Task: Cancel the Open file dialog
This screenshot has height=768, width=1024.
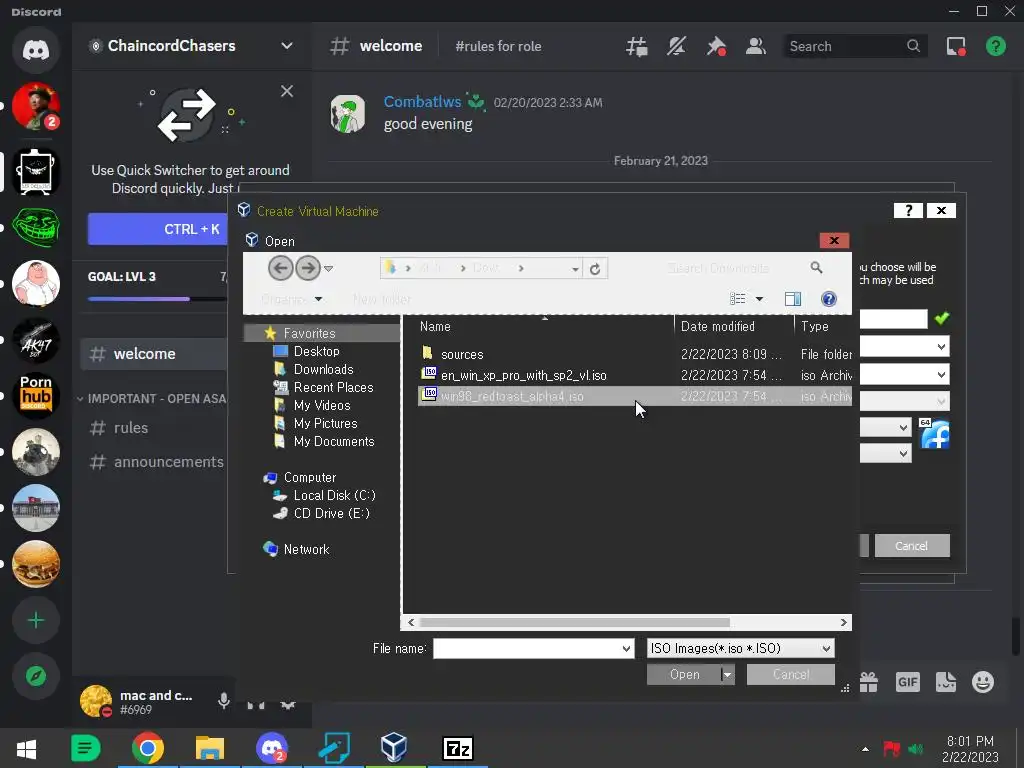Action: tap(790, 675)
